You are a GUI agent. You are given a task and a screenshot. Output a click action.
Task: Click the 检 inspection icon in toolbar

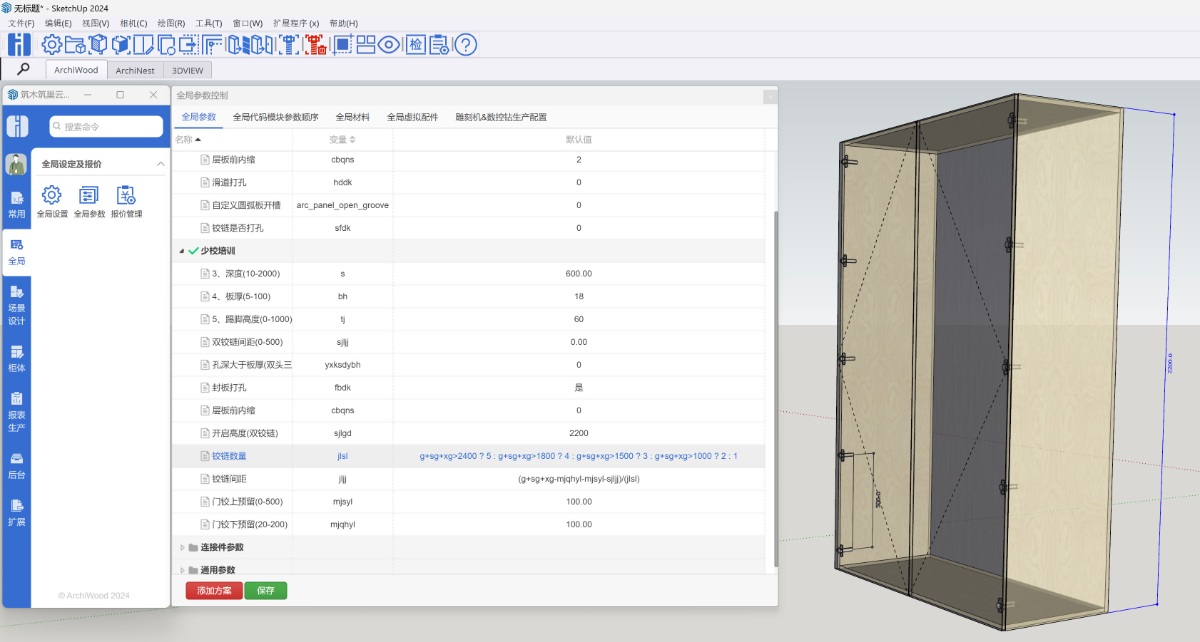coord(415,44)
